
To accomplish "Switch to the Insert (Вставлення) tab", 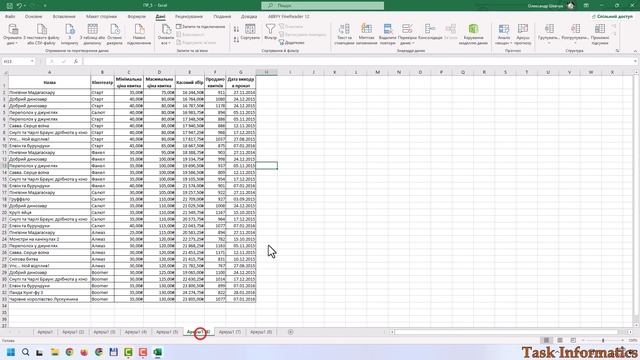I will (x=64, y=17).
